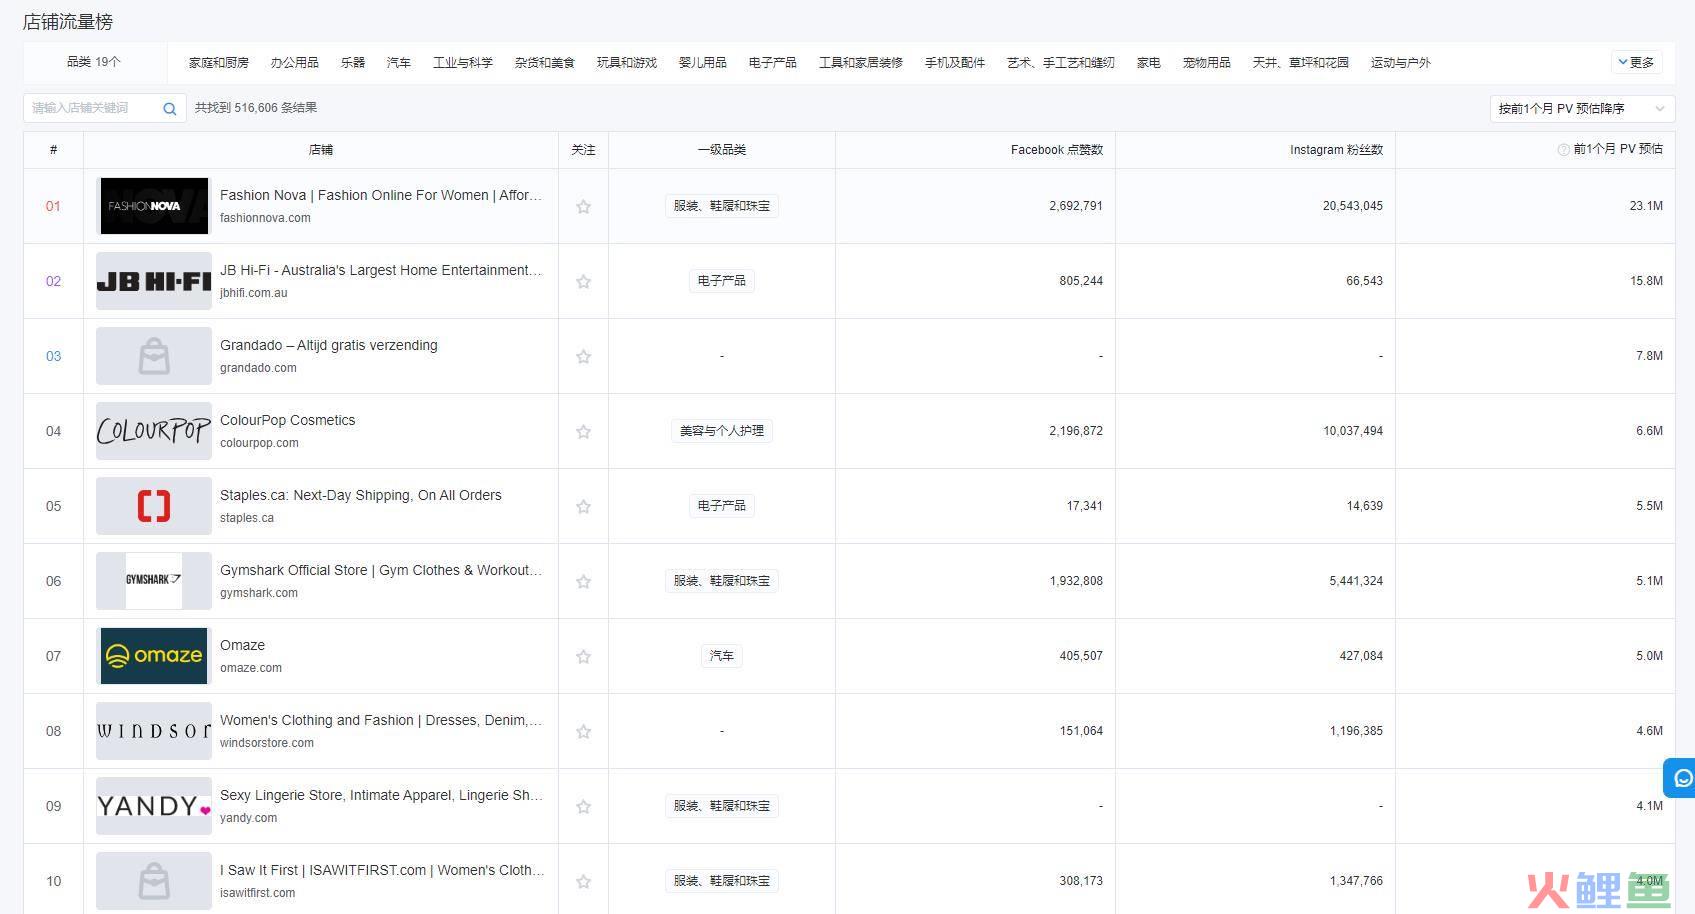Open the chat support bubble icon
The height and width of the screenshot is (914, 1695).
[1683, 778]
